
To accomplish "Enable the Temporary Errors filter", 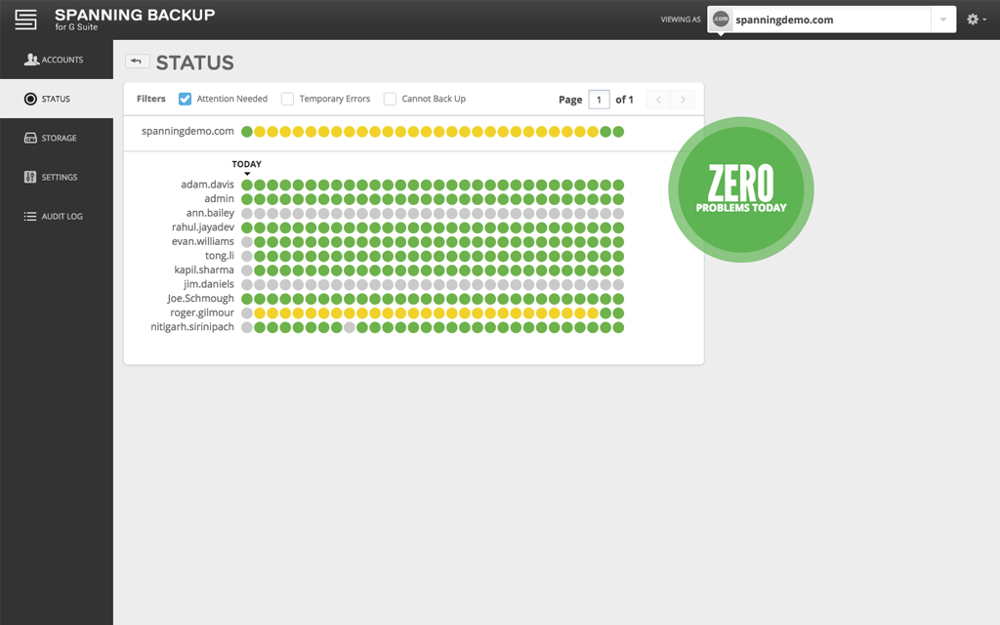I will click(x=288, y=99).
